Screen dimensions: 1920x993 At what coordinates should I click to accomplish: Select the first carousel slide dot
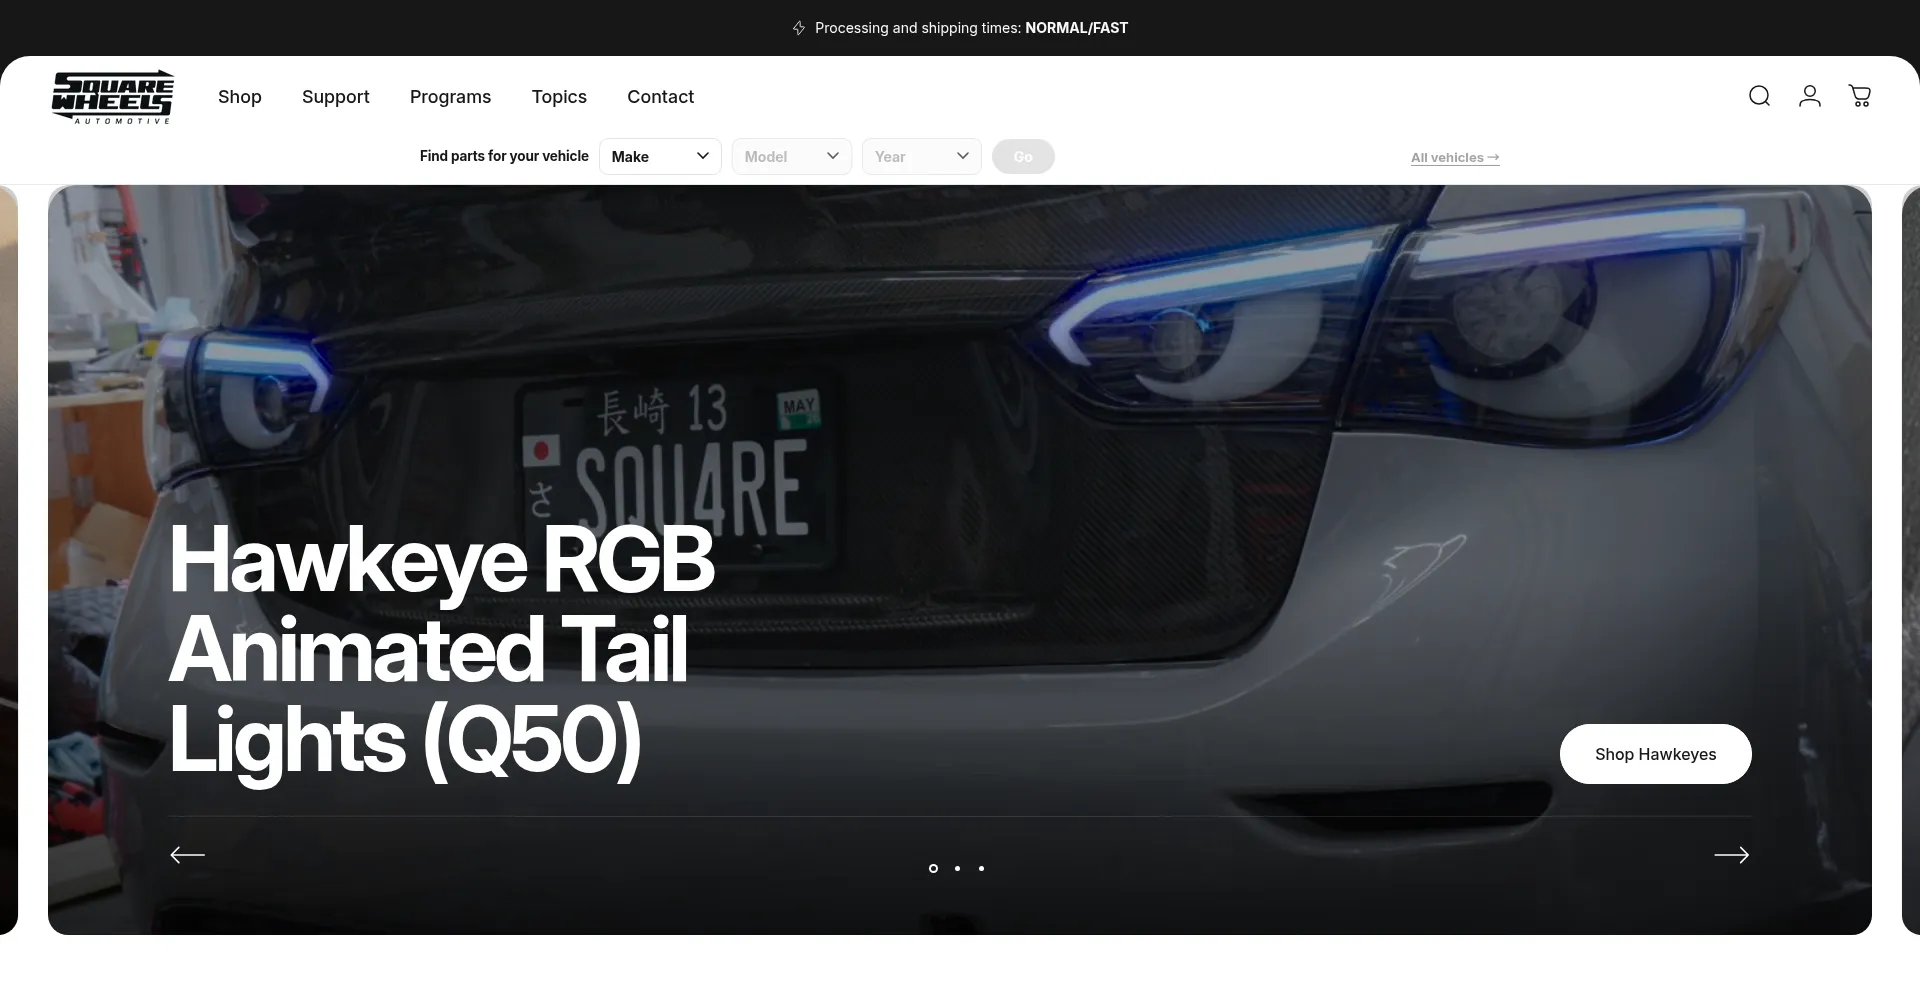point(933,868)
